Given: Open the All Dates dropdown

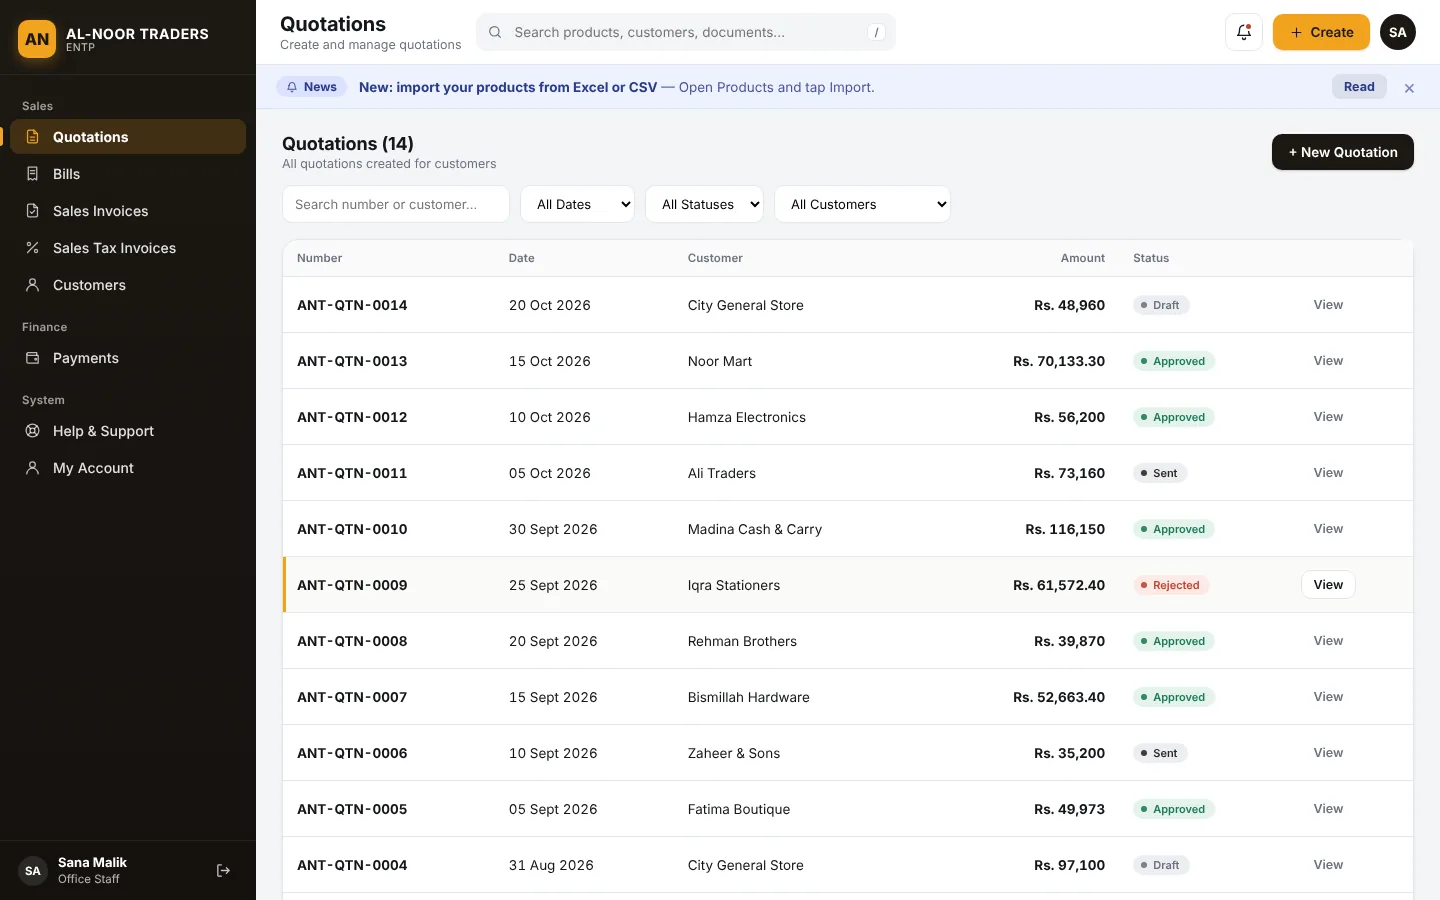Looking at the screenshot, I should point(577,204).
